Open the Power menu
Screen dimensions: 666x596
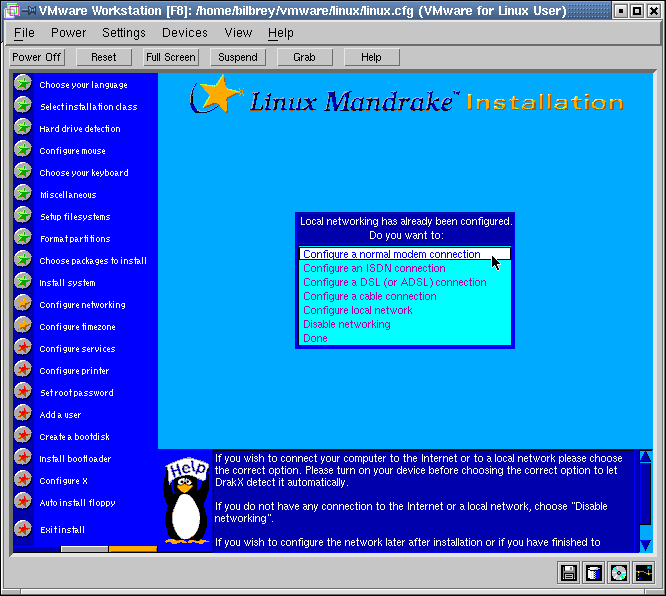tap(68, 33)
